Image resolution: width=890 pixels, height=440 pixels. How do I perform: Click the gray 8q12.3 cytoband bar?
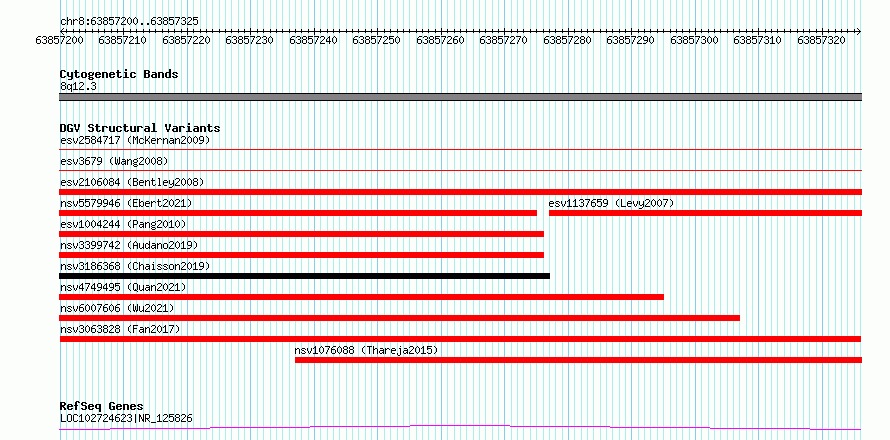click(460, 97)
